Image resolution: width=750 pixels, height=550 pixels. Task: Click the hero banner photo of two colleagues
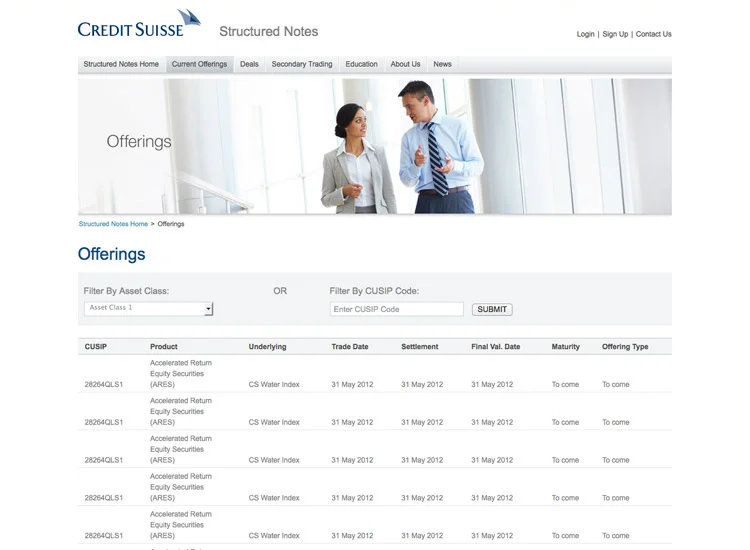point(375,146)
